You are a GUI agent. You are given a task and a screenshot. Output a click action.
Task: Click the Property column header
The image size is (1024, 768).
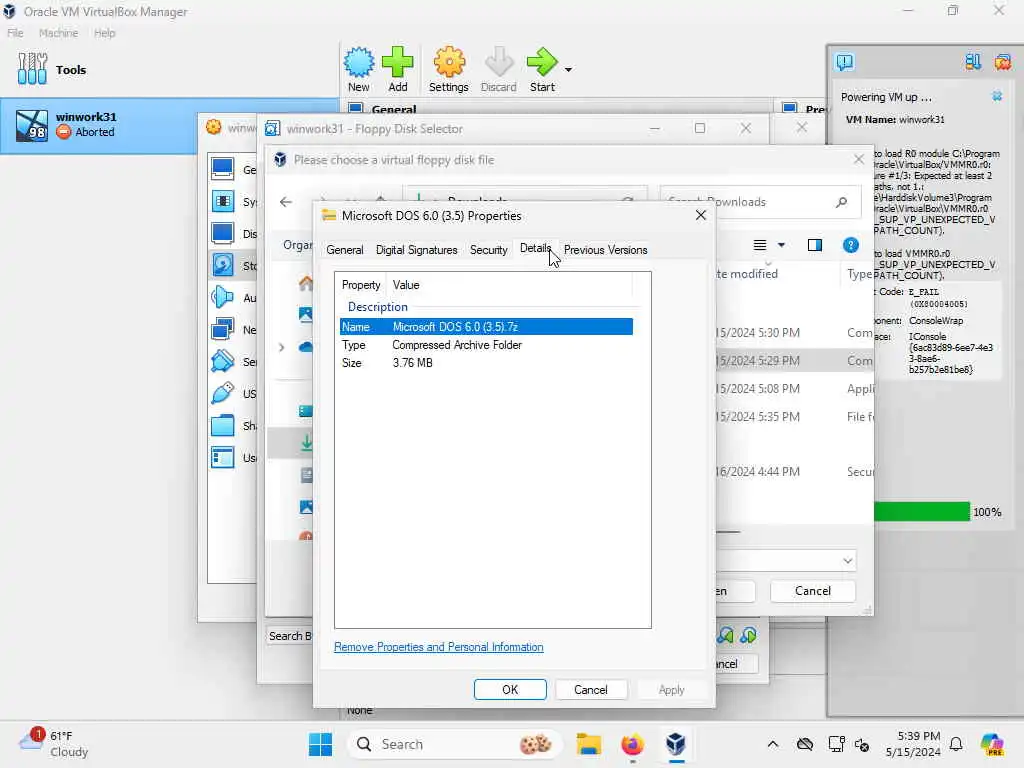click(x=361, y=285)
